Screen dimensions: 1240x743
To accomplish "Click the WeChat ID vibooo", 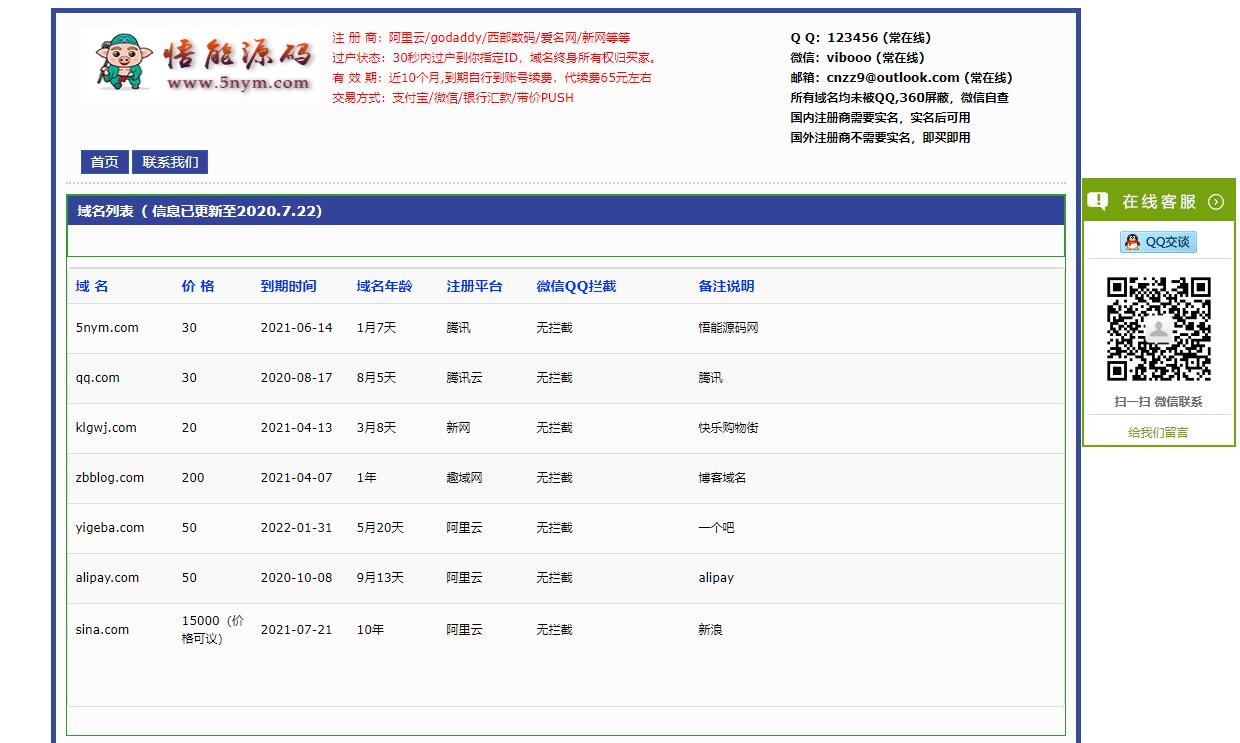I will [849, 58].
